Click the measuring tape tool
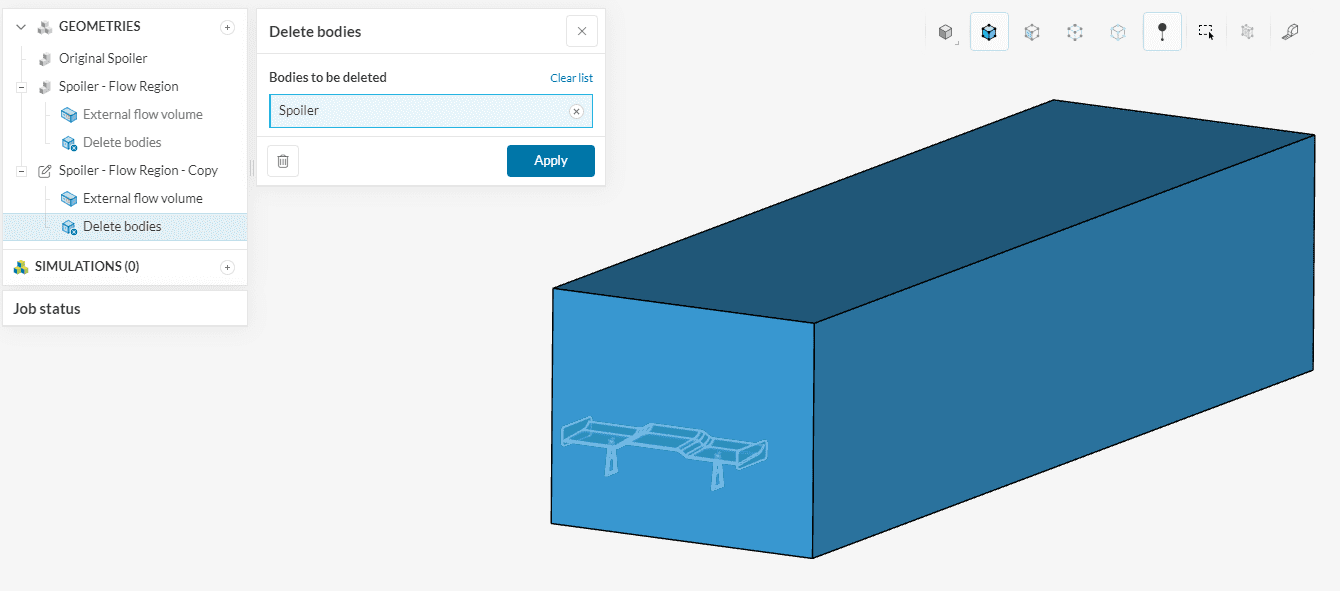Image resolution: width=1340 pixels, height=591 pixels. coord(1290,32)
